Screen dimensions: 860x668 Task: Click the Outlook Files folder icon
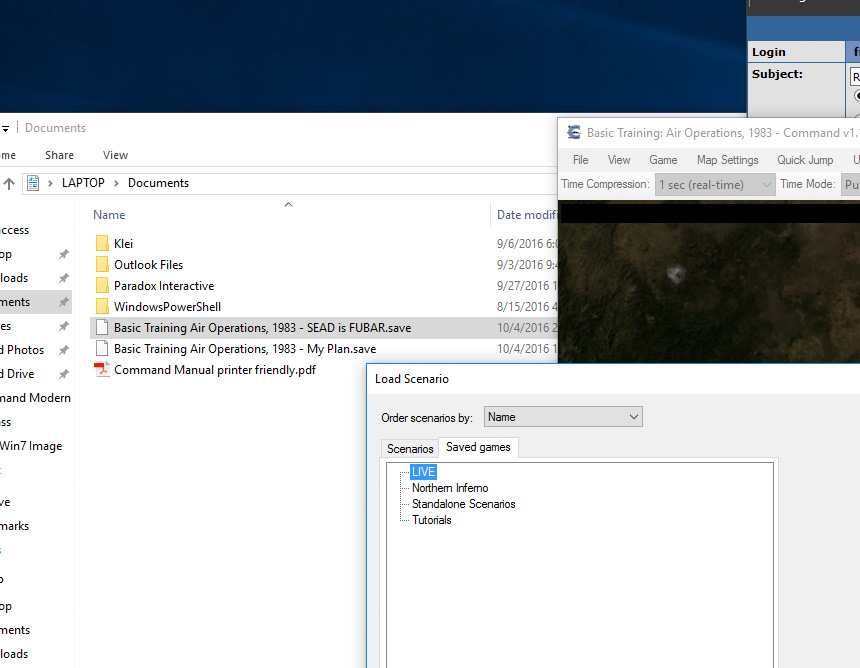click(x=102, y=264)
